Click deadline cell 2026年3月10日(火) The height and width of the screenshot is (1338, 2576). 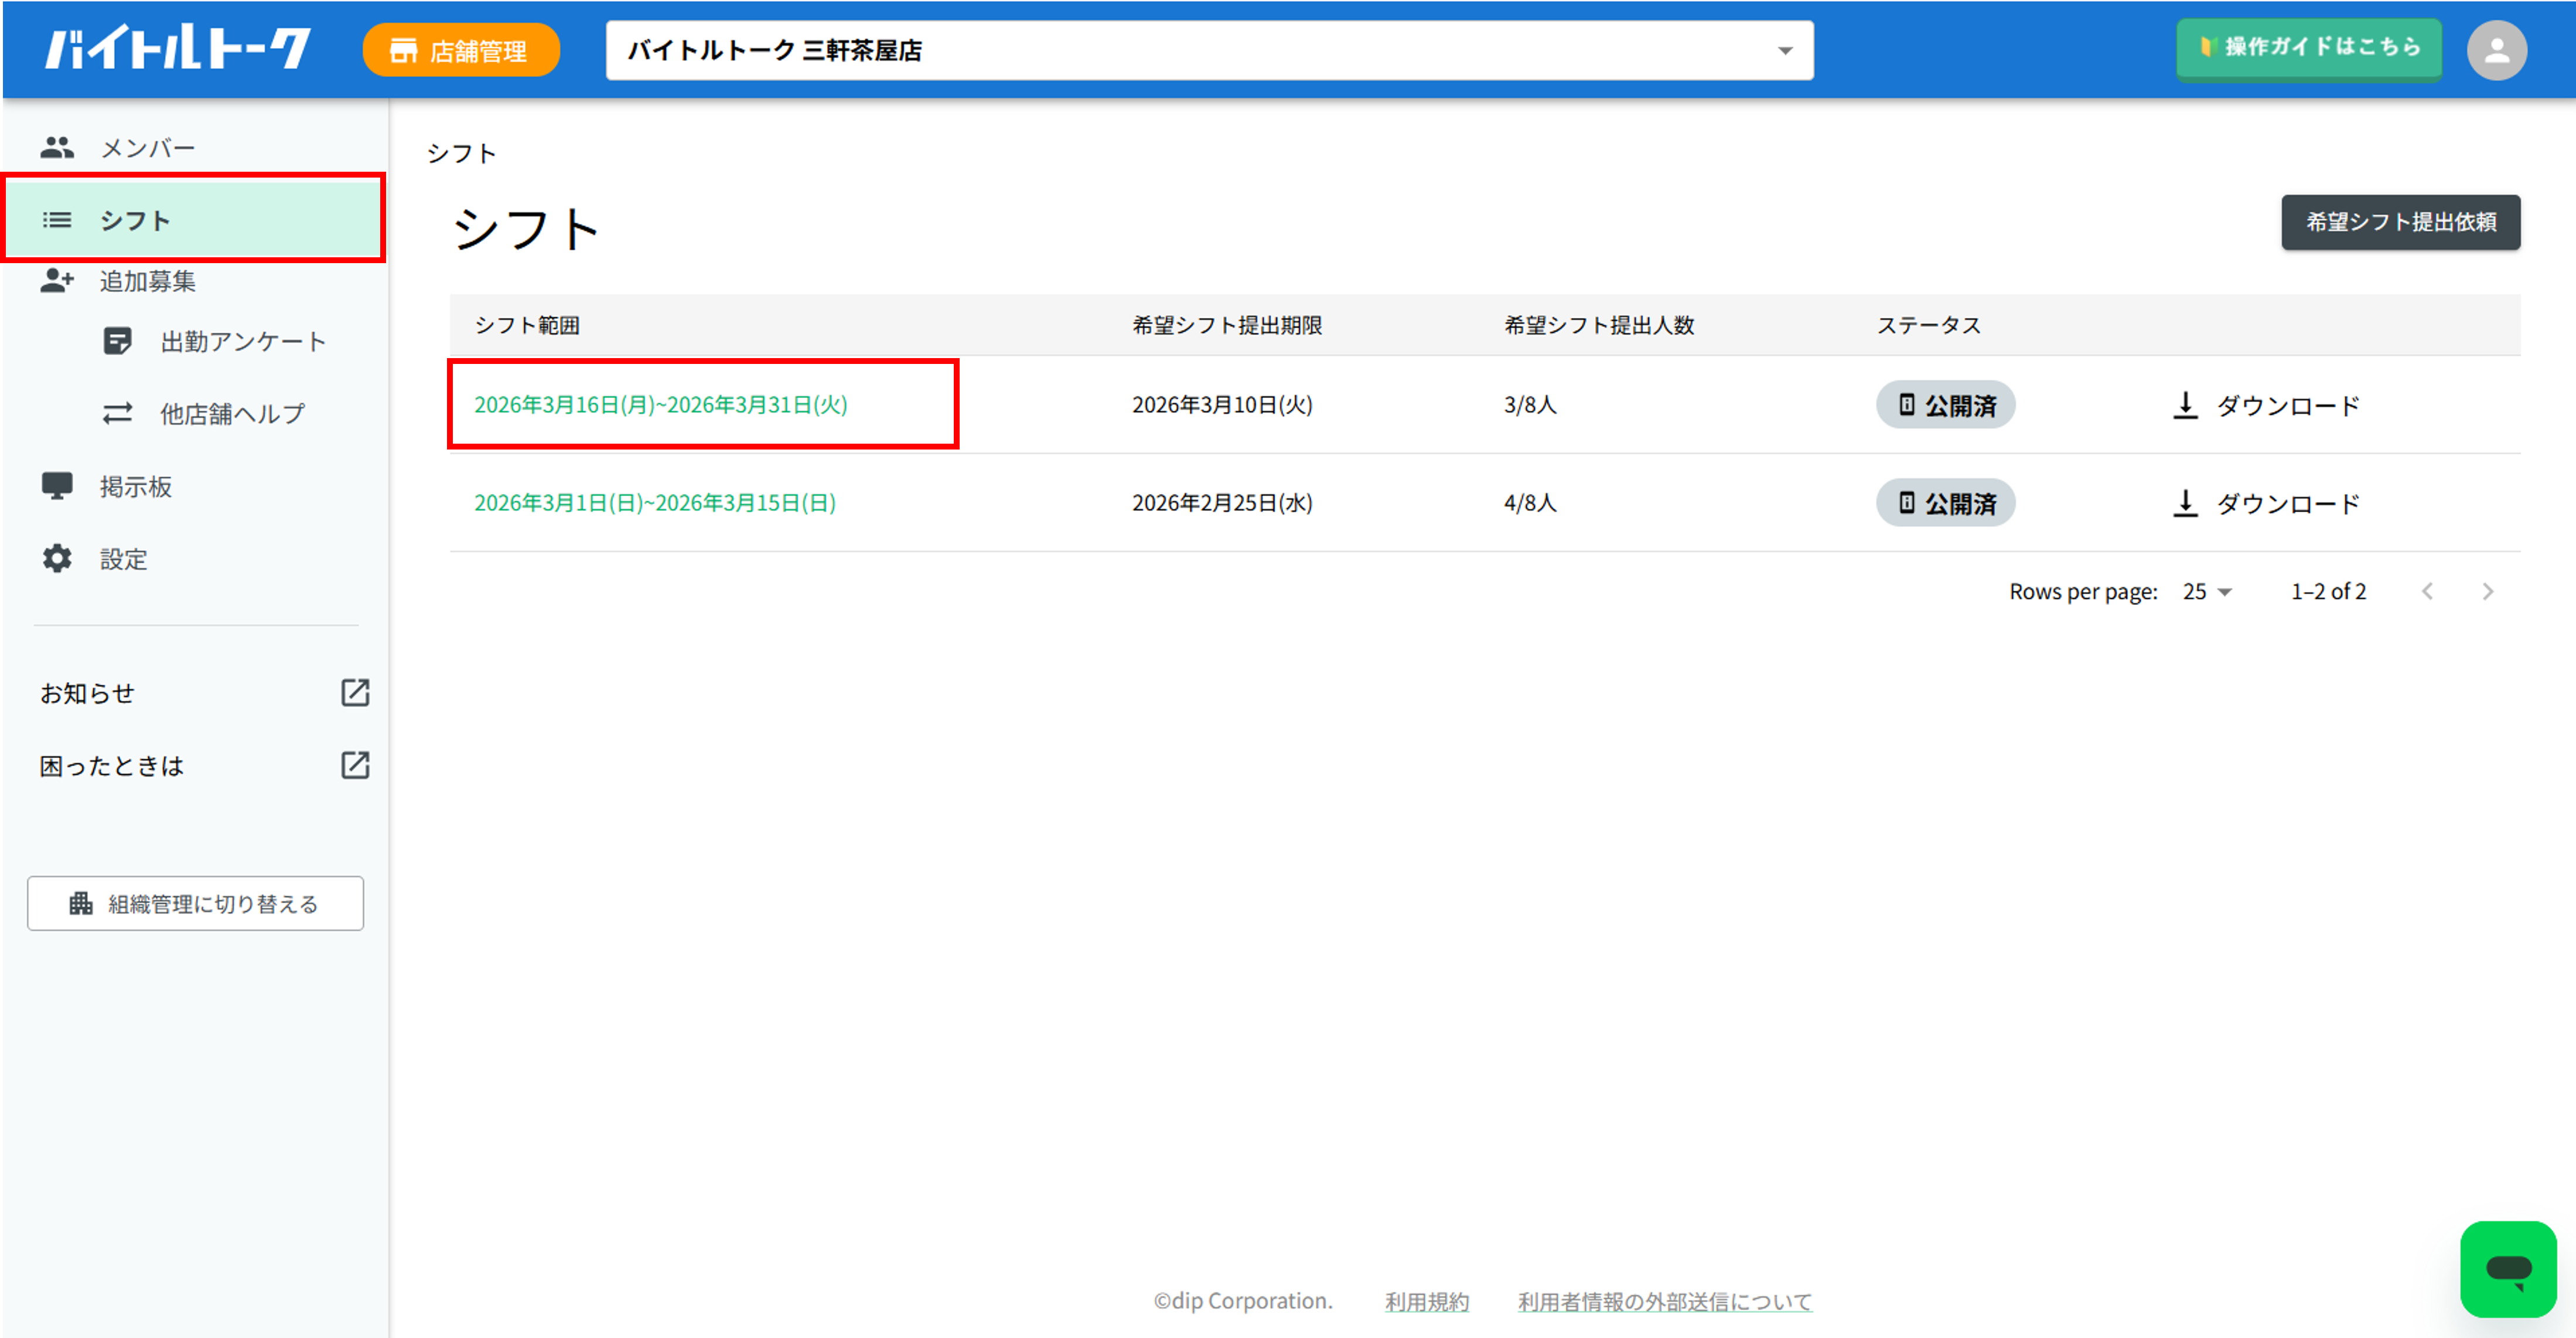1222,405
